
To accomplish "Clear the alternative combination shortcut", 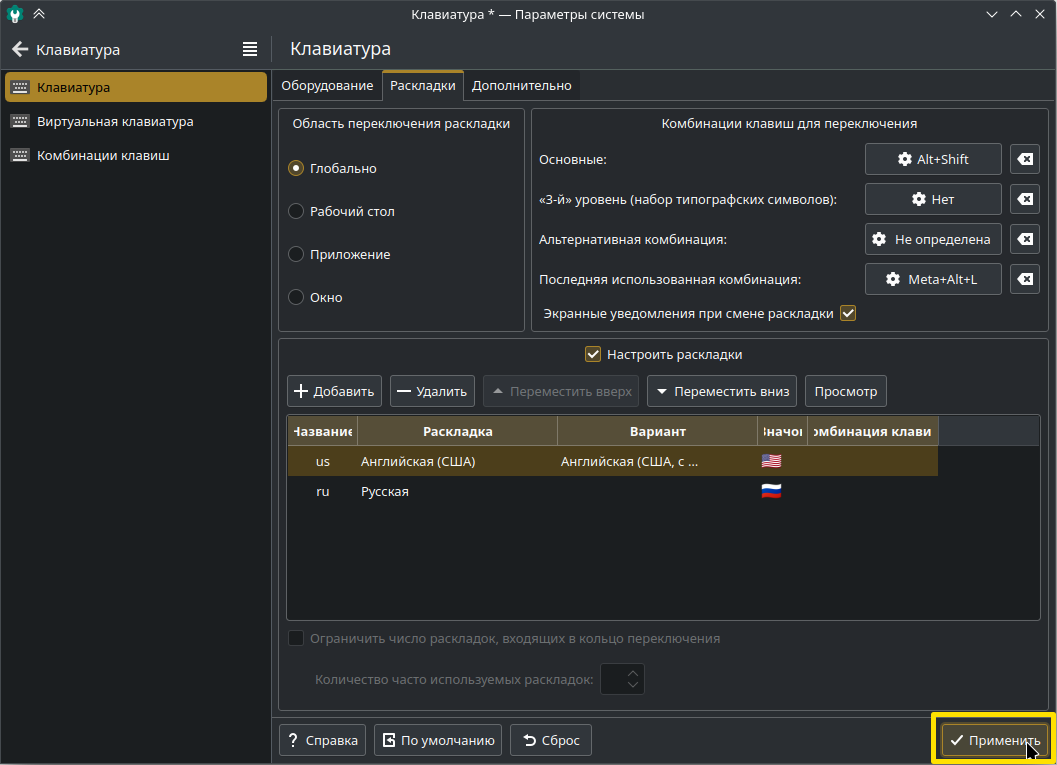I will click(1025, 239).
